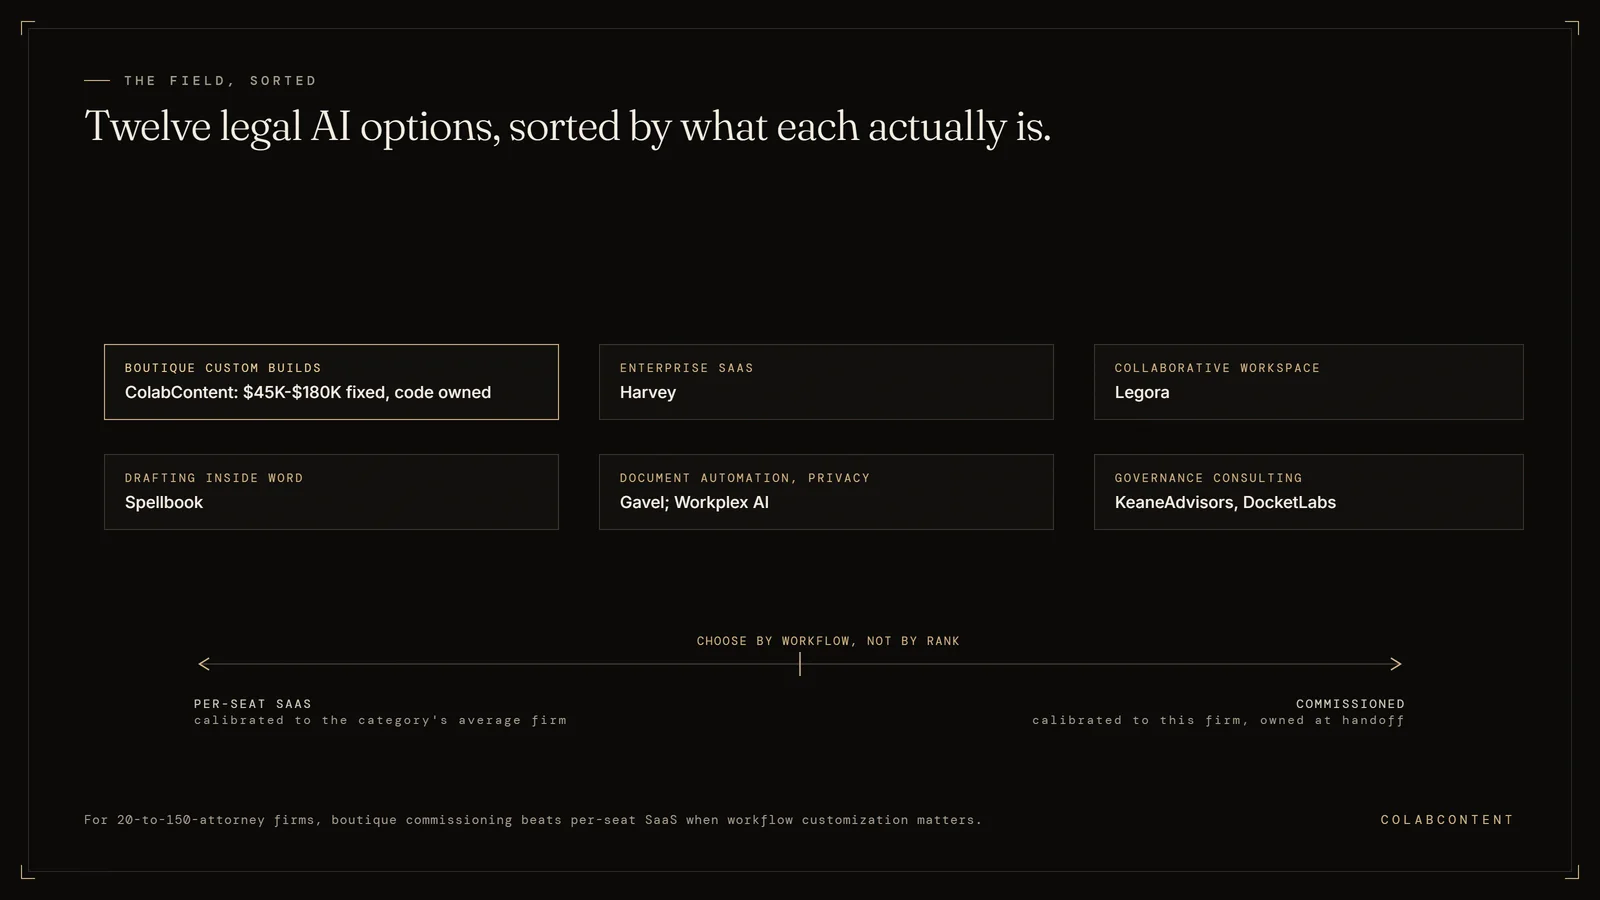Image resolution: width=1600 pixels, height=900 pixels.
Task: Click the "COLABCONTENT" footer brand mark
Action: click(x=1447, y=820)
